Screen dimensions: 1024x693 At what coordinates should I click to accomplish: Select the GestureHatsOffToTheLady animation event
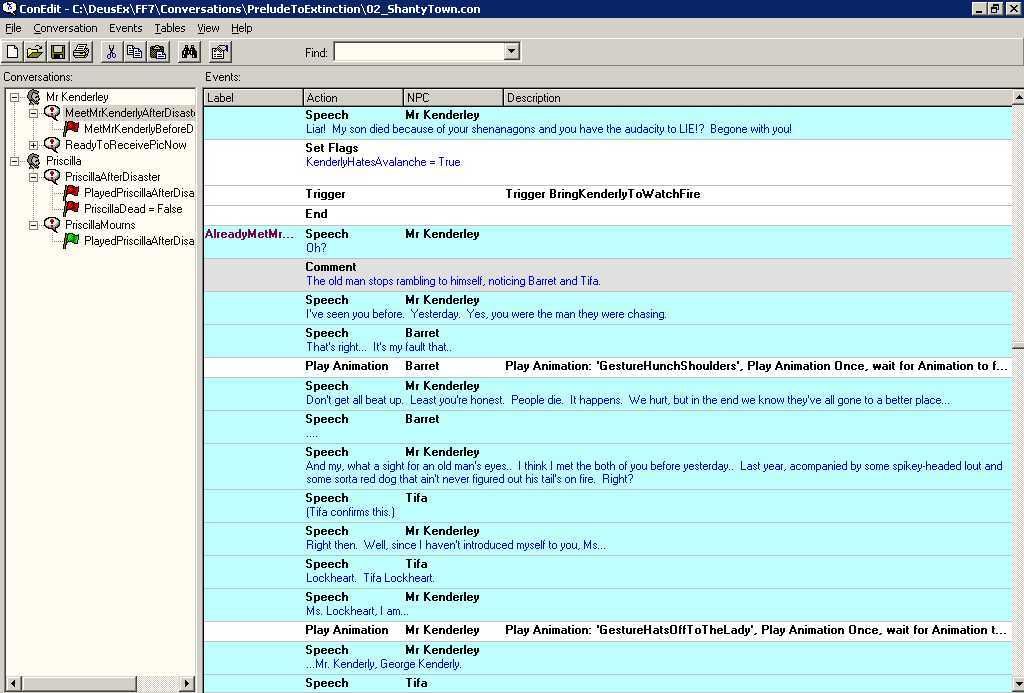[607, 630]
